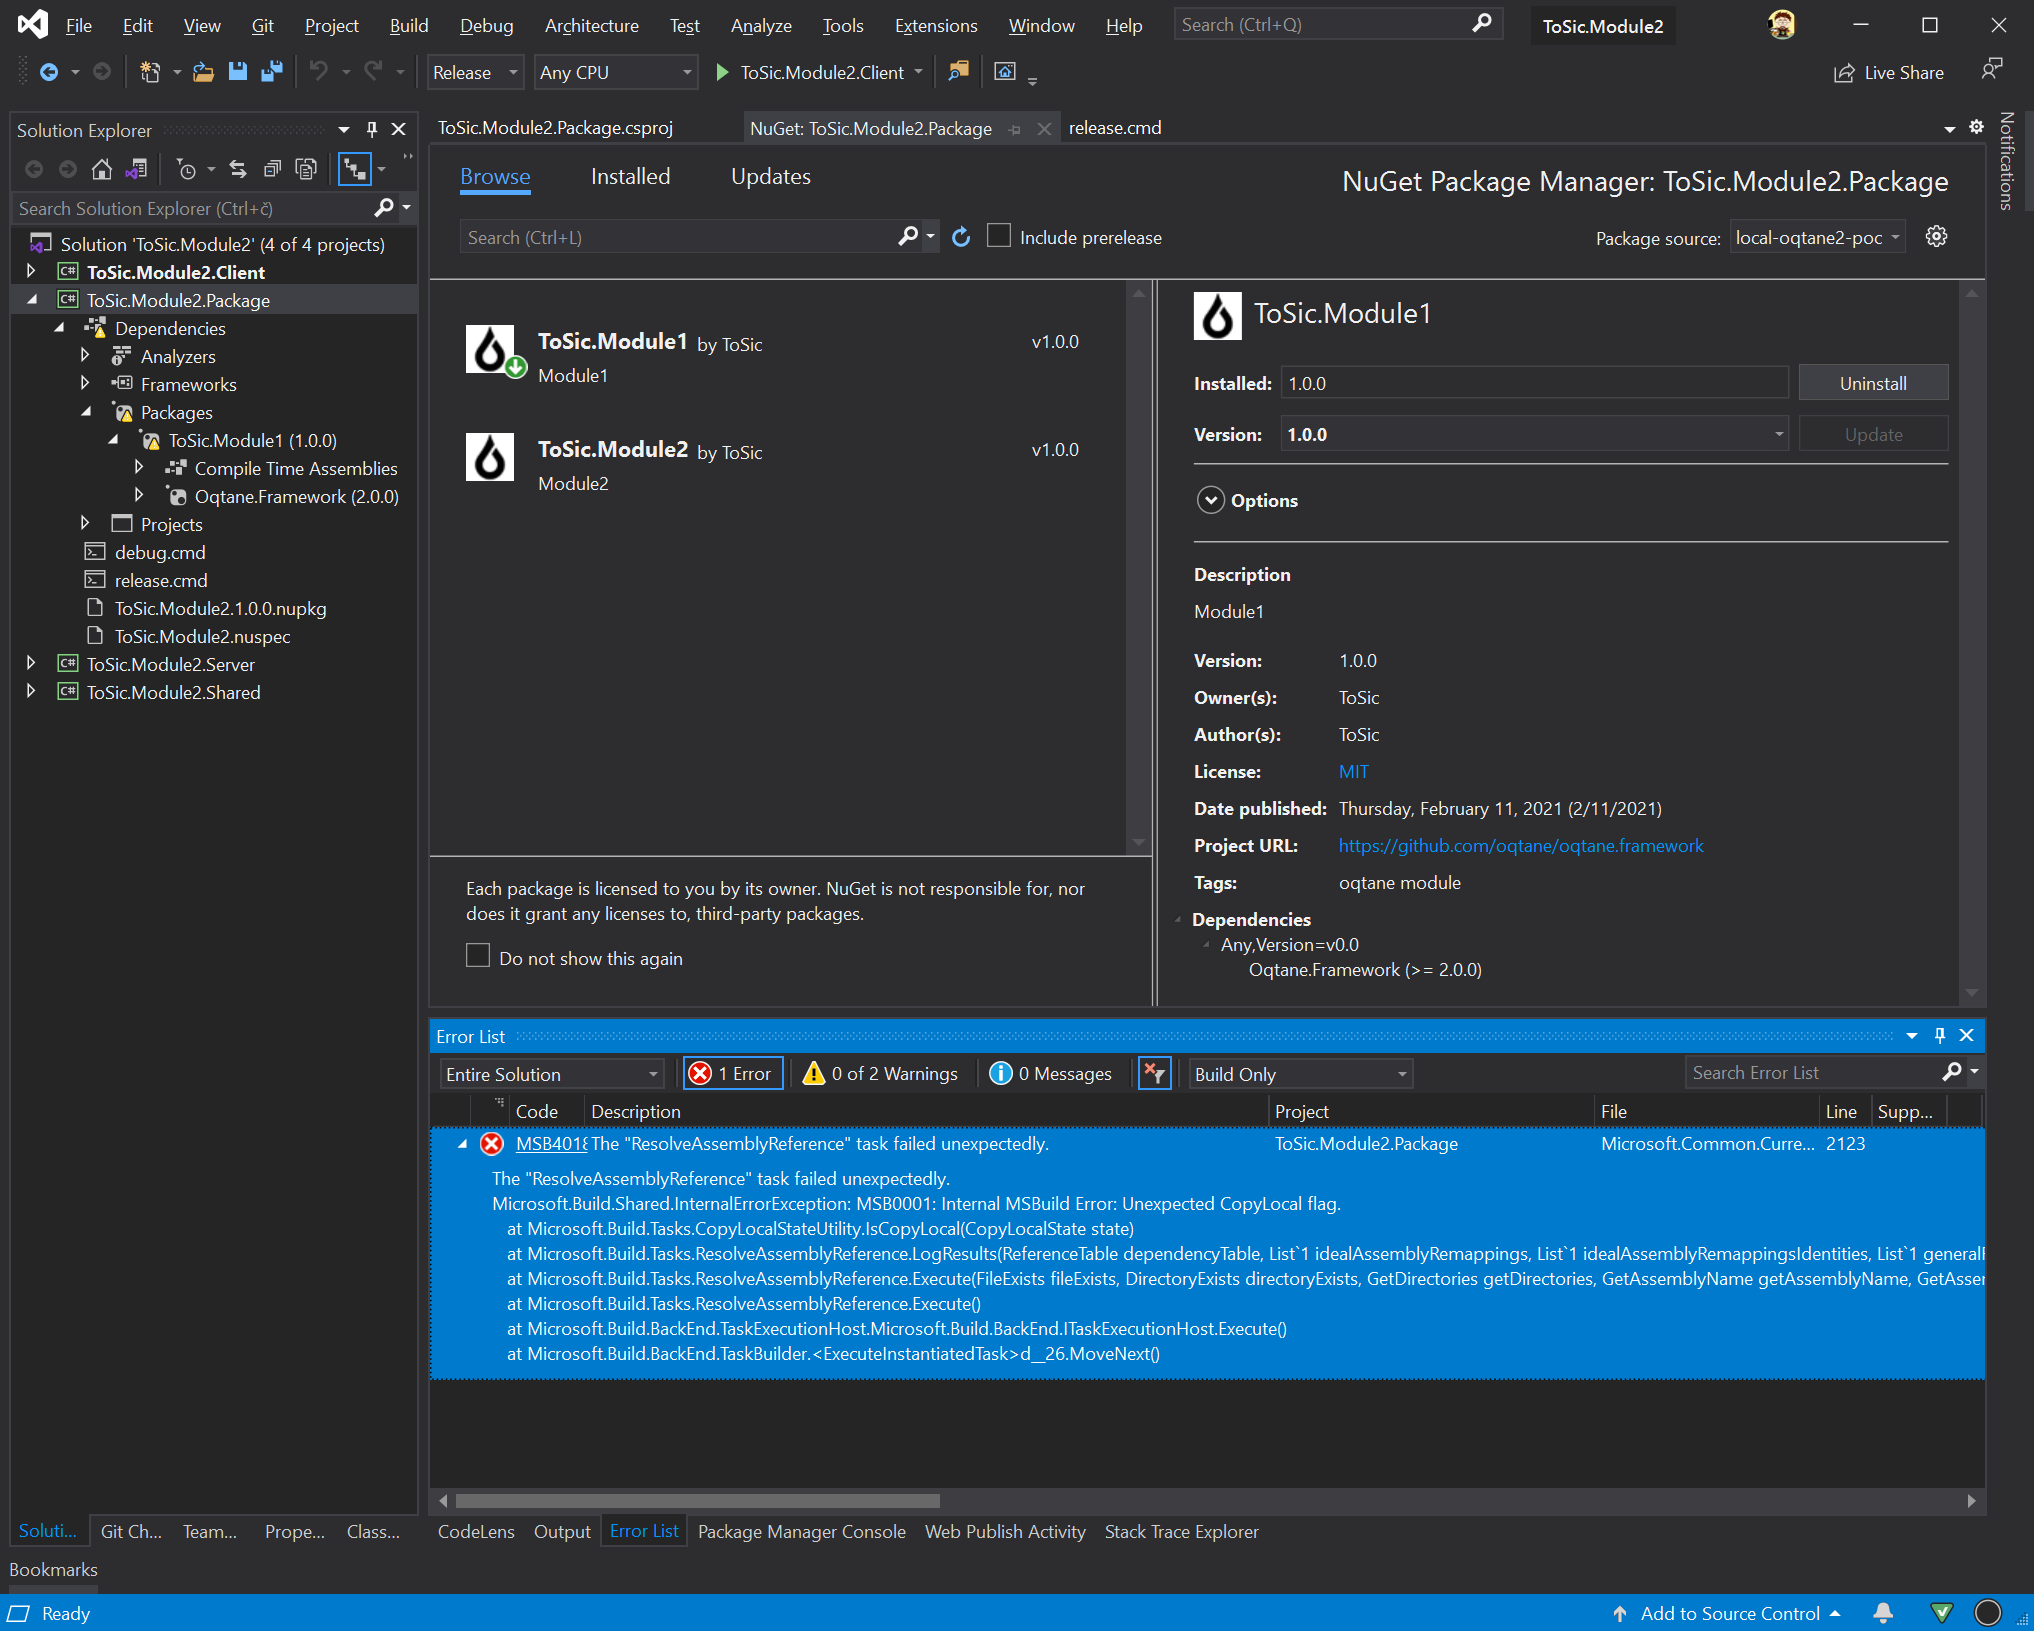Click the search icon in Solution Explorer
Image resolution: width=2034 pixels, height=1631 pixels.
point(383,208)
